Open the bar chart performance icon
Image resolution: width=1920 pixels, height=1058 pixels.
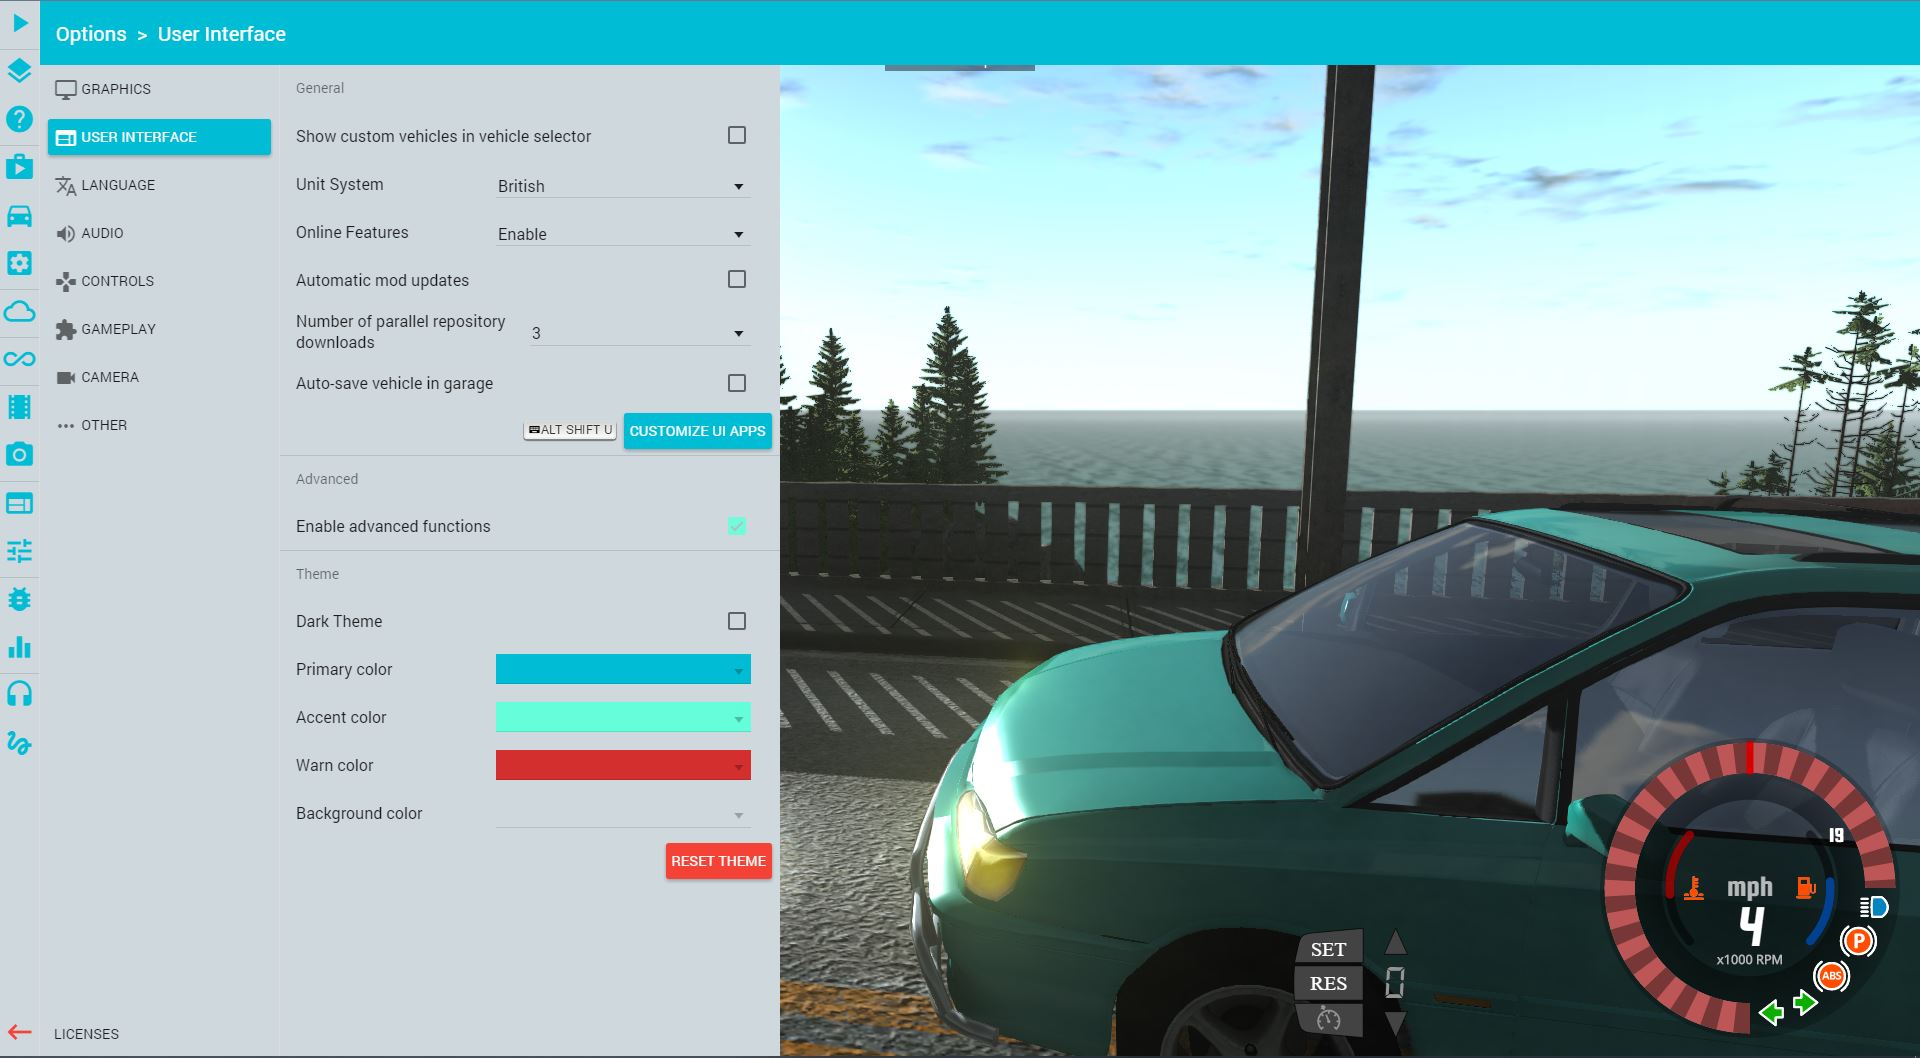19,647
